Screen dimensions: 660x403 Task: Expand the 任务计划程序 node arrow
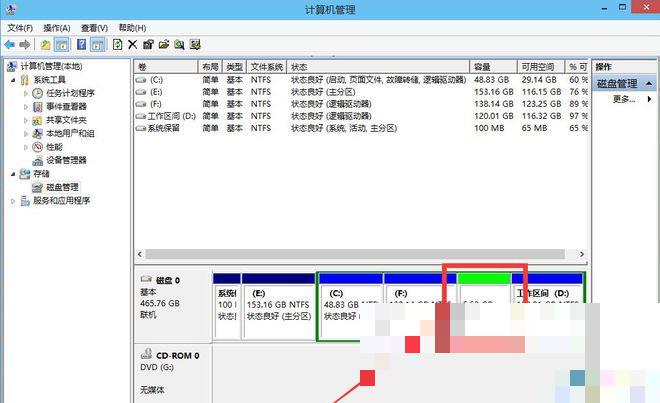[26, 93]
